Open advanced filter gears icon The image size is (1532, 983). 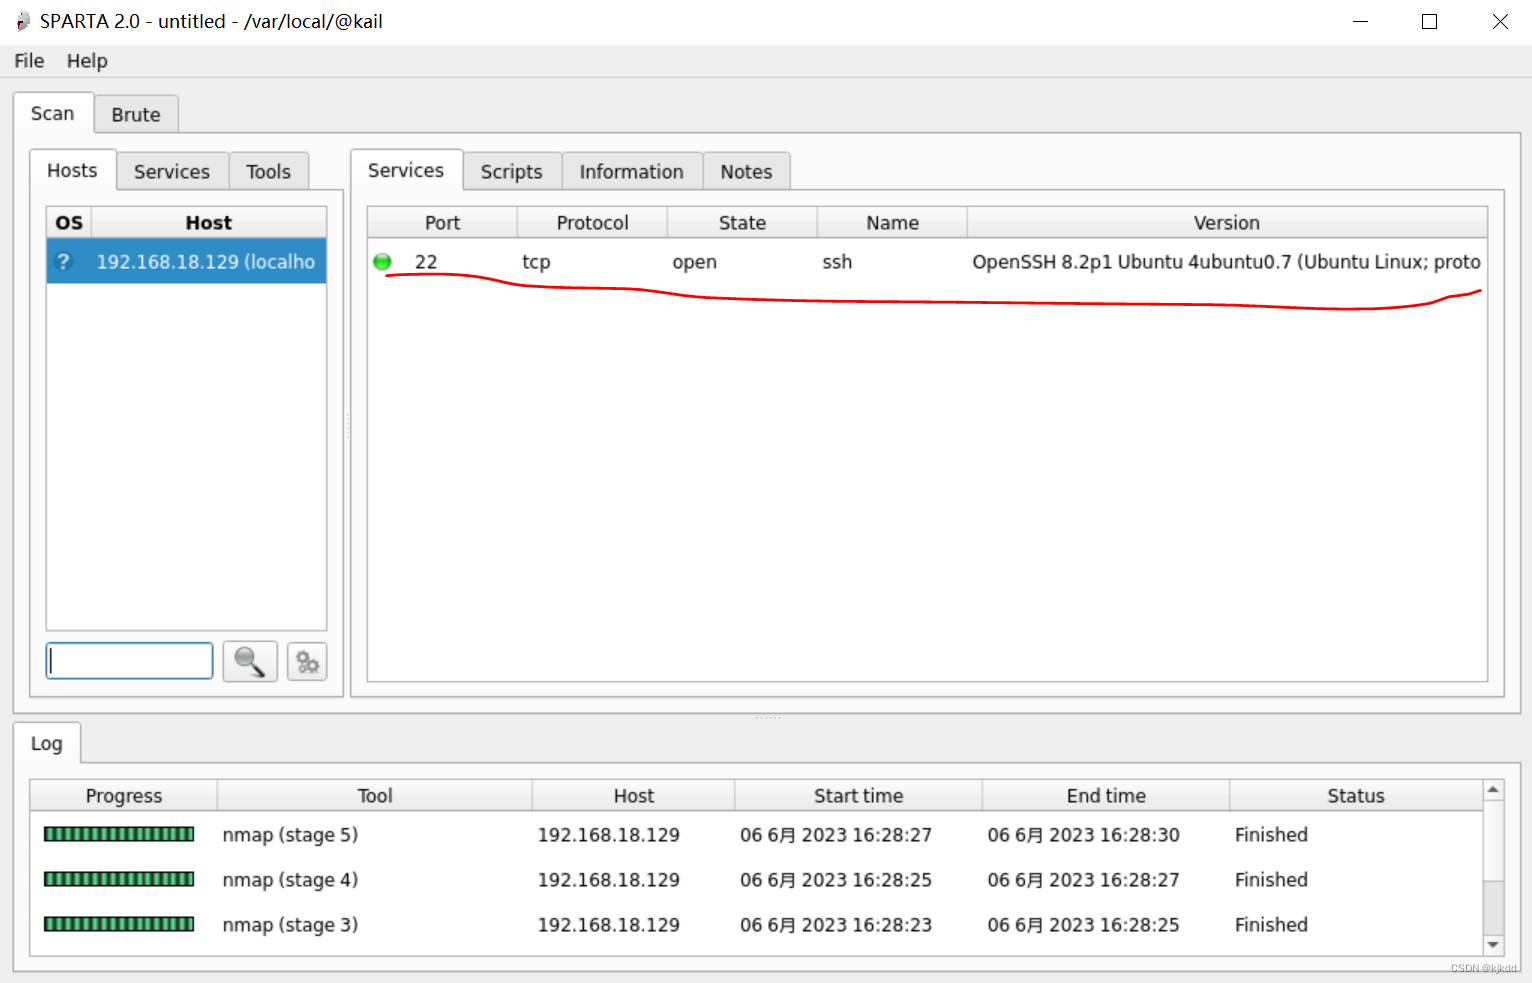coord(307,662)
